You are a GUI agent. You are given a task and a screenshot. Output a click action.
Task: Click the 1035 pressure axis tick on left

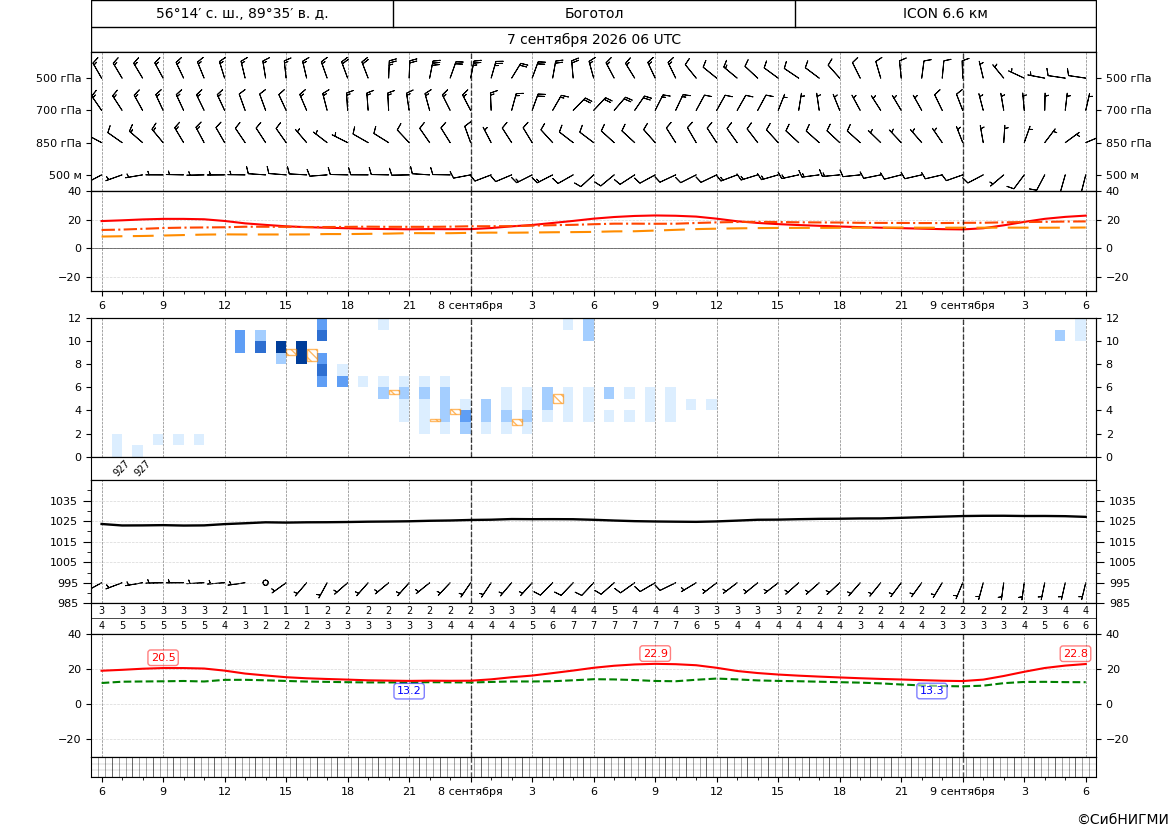(x=71, y=501)
